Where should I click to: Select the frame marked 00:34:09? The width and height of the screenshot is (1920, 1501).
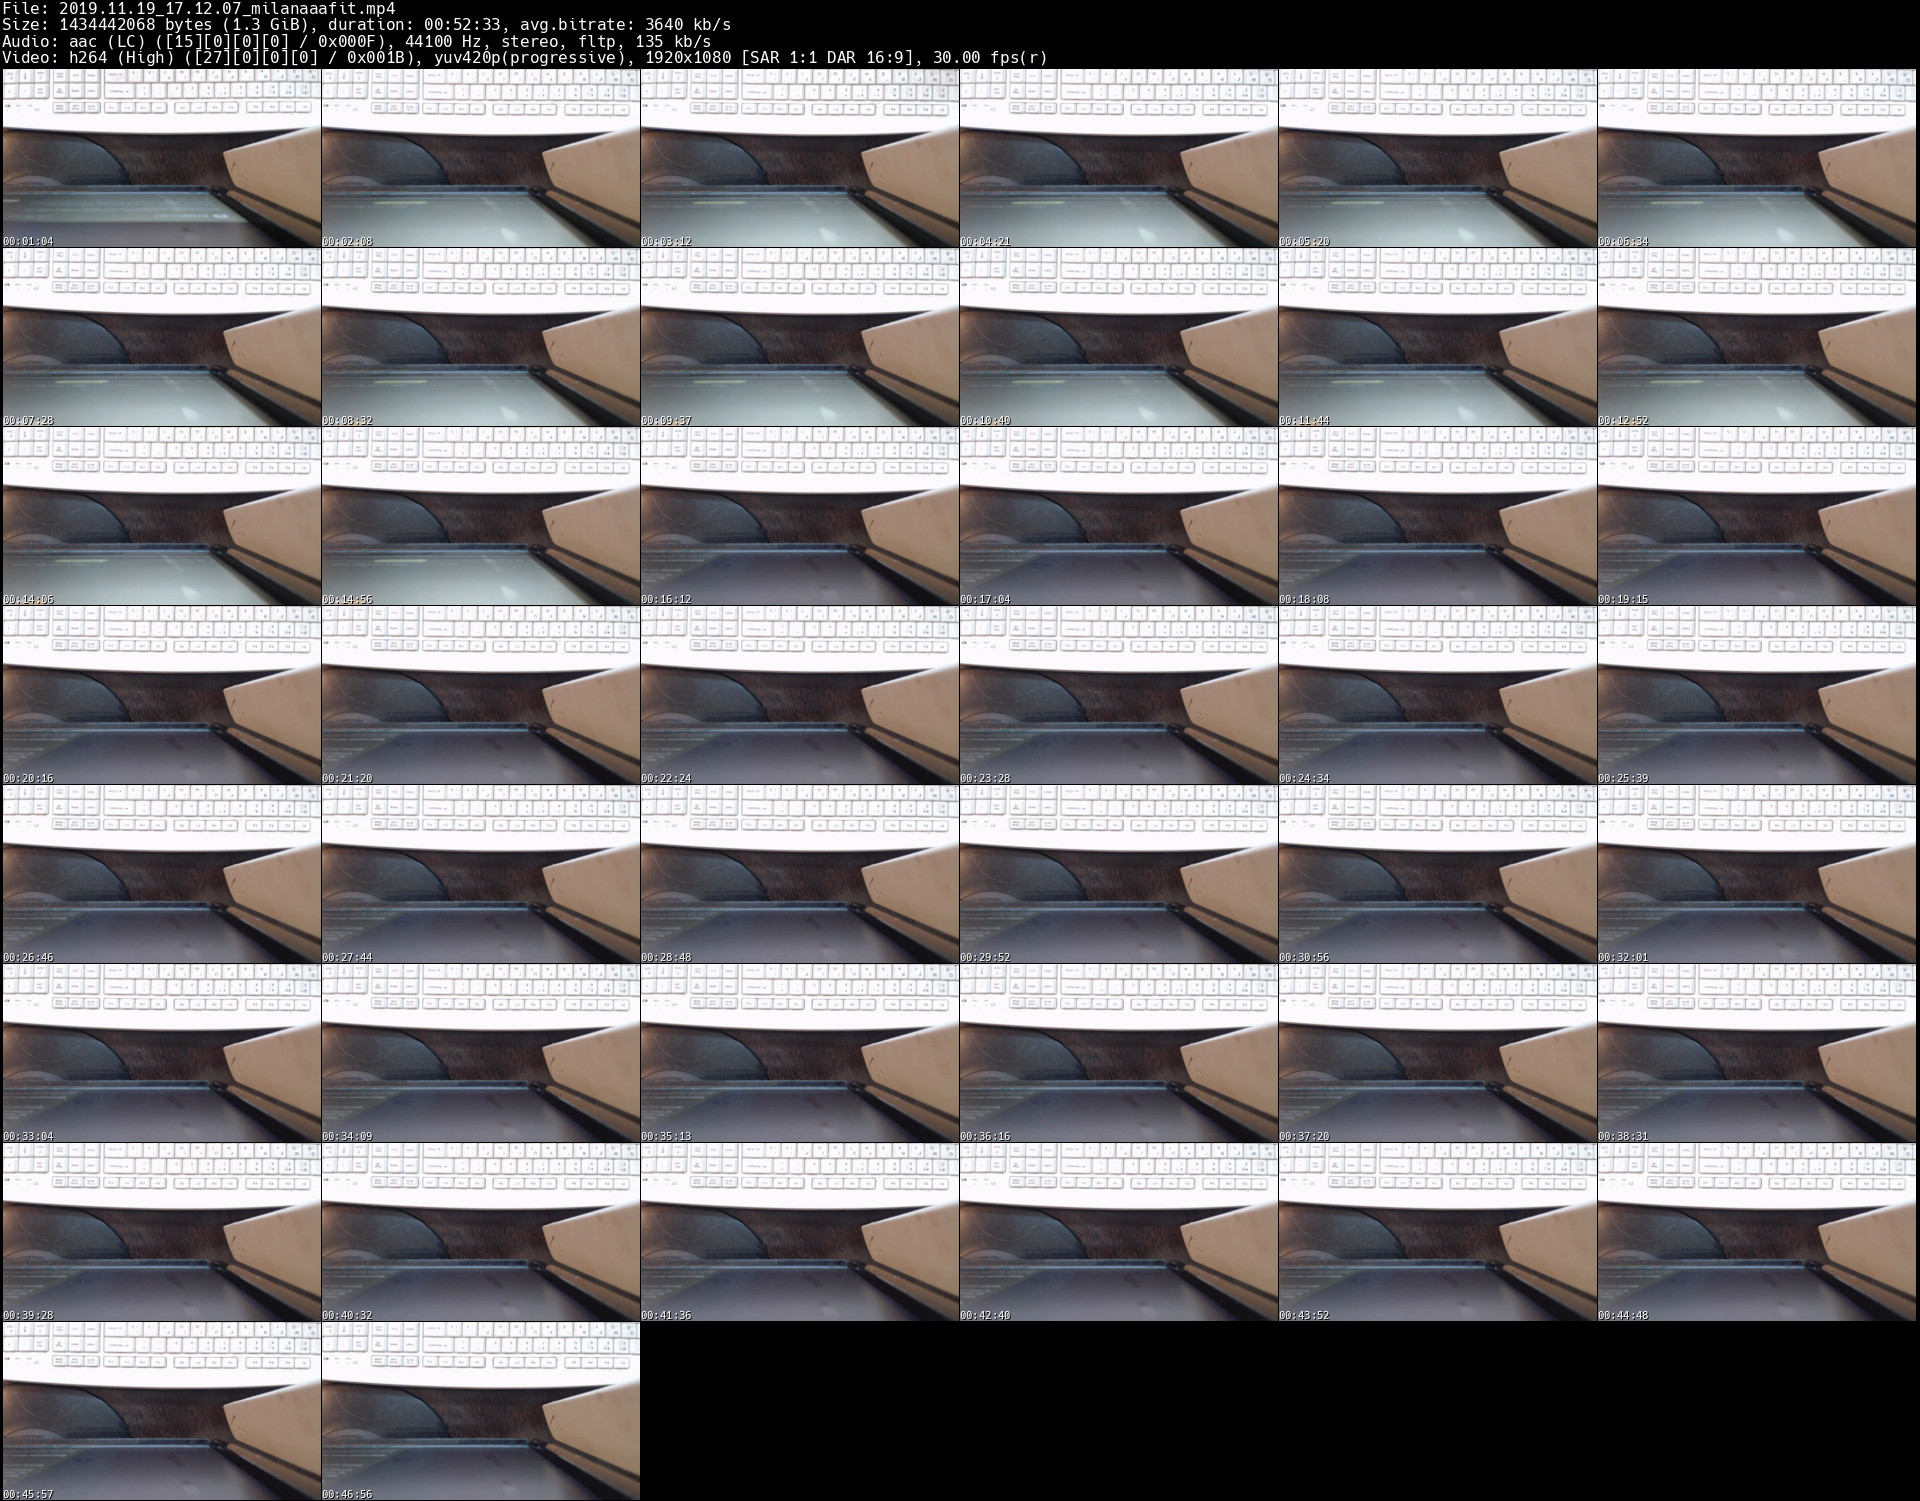[x=480, y=1053]
